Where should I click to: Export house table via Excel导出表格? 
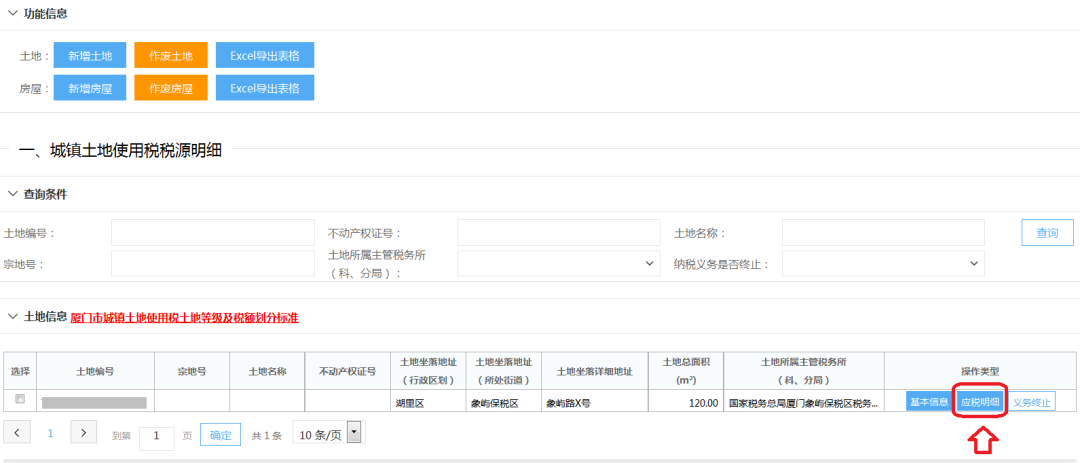click(x=265, y=88)
